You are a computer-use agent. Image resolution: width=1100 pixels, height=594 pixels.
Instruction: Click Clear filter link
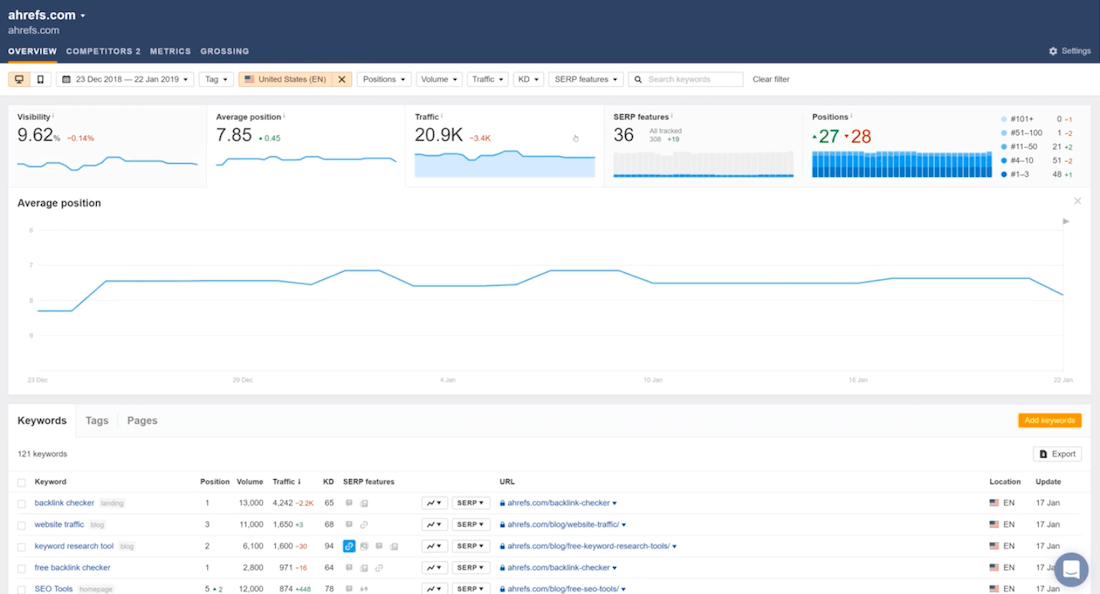pos(771,79)
